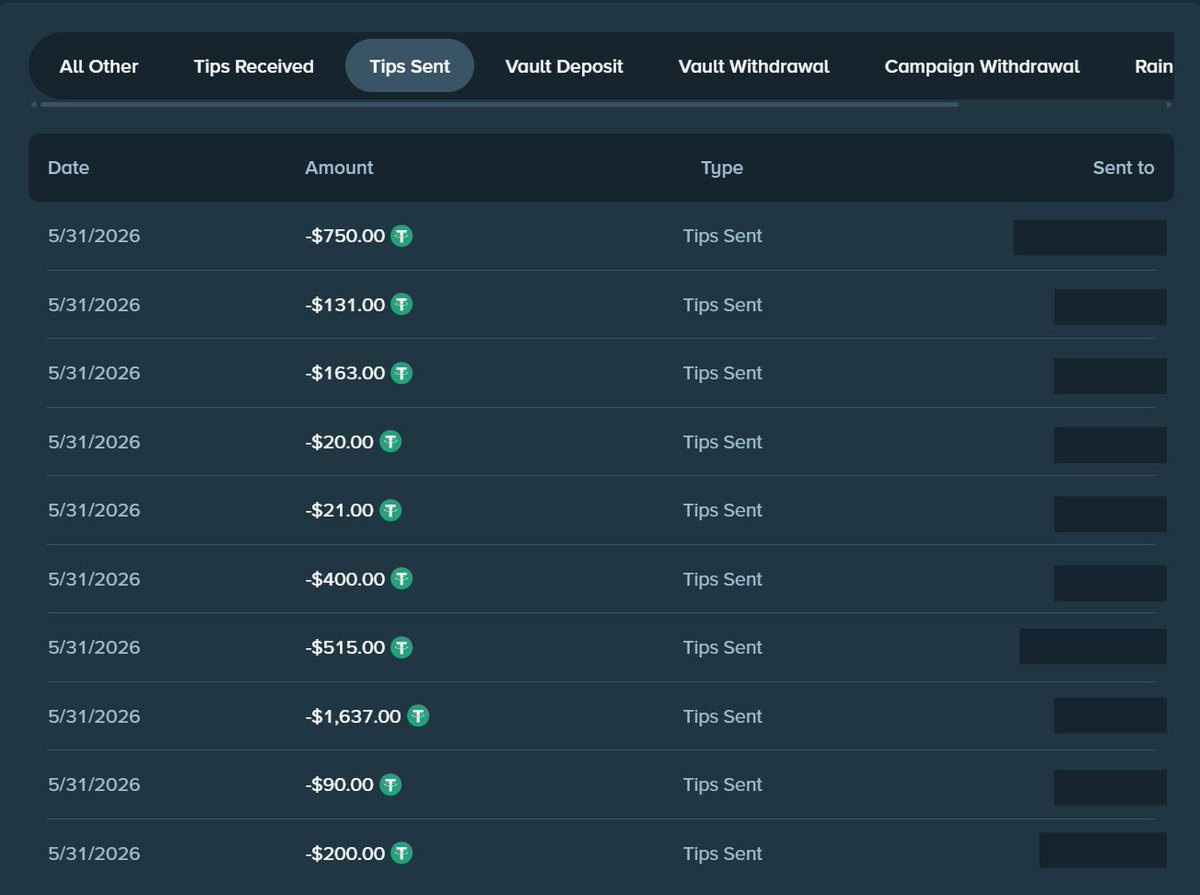Click Tether coin icon beside -$20.00
Image resolution: width=1200 pixels, height=895 pixels.
point(391,441)
